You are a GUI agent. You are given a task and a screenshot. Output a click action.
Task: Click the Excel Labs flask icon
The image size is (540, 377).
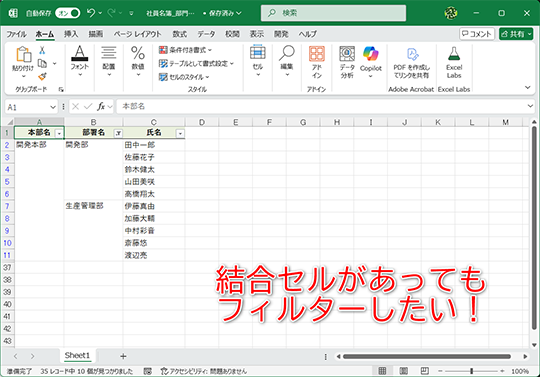pyautogui.click(x=454, y=54)
